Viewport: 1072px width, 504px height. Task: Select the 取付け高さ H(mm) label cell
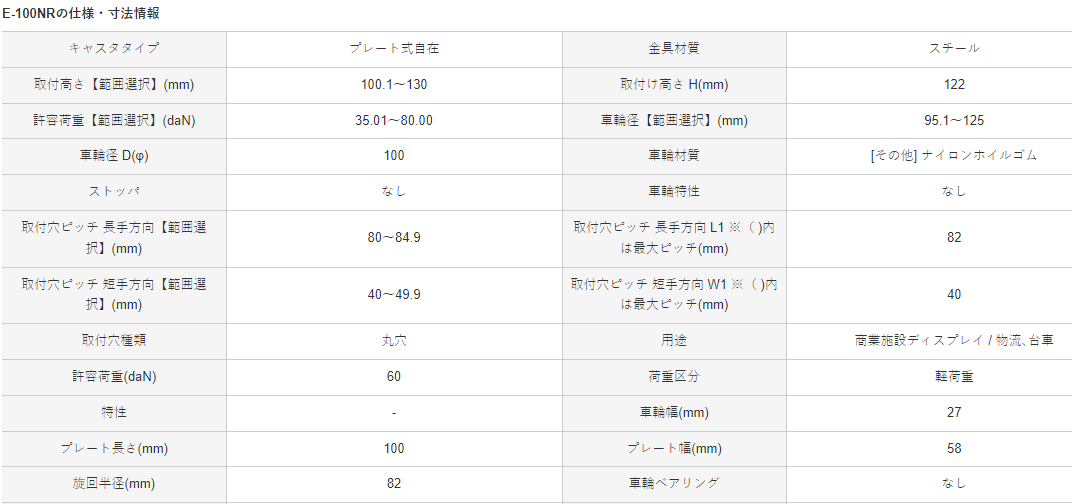674,84
